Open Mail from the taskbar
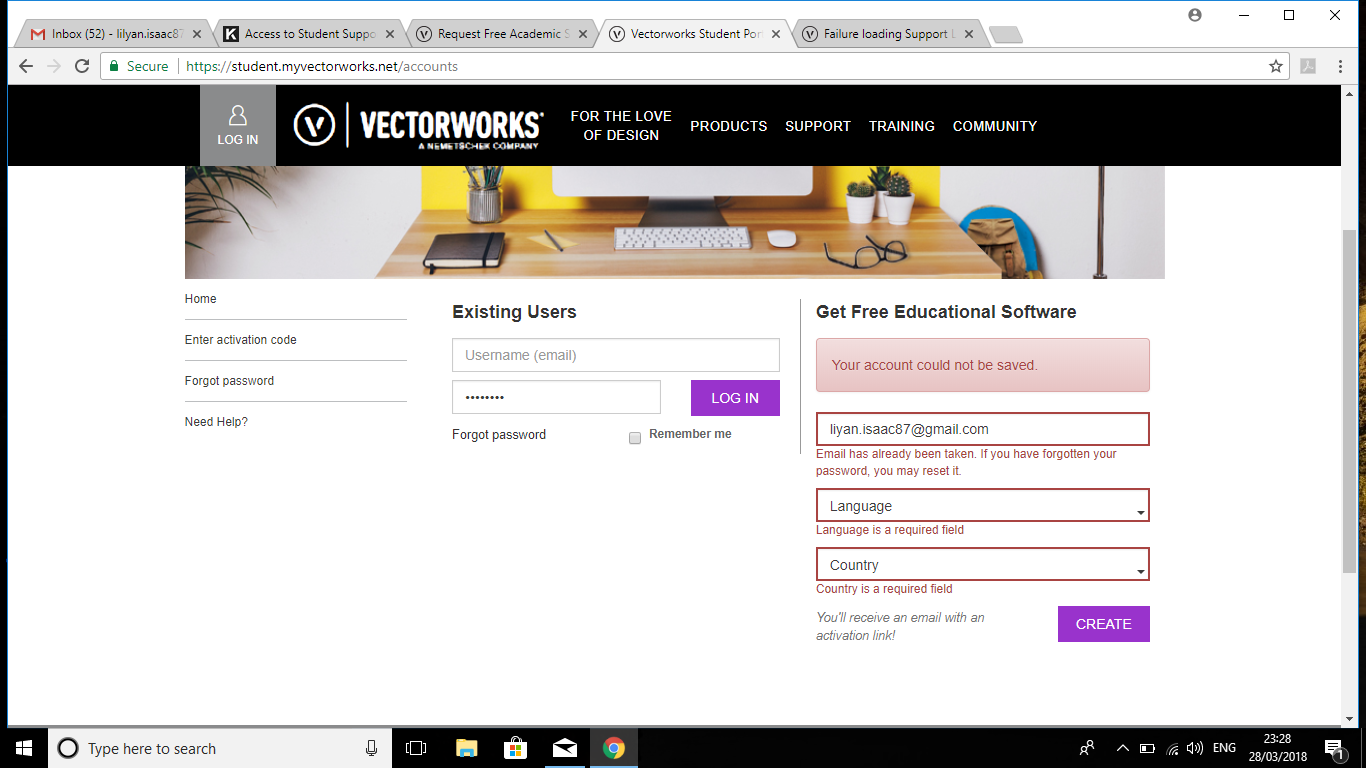Viewport: 1366px width, 768px height. [x=565, y=748]
